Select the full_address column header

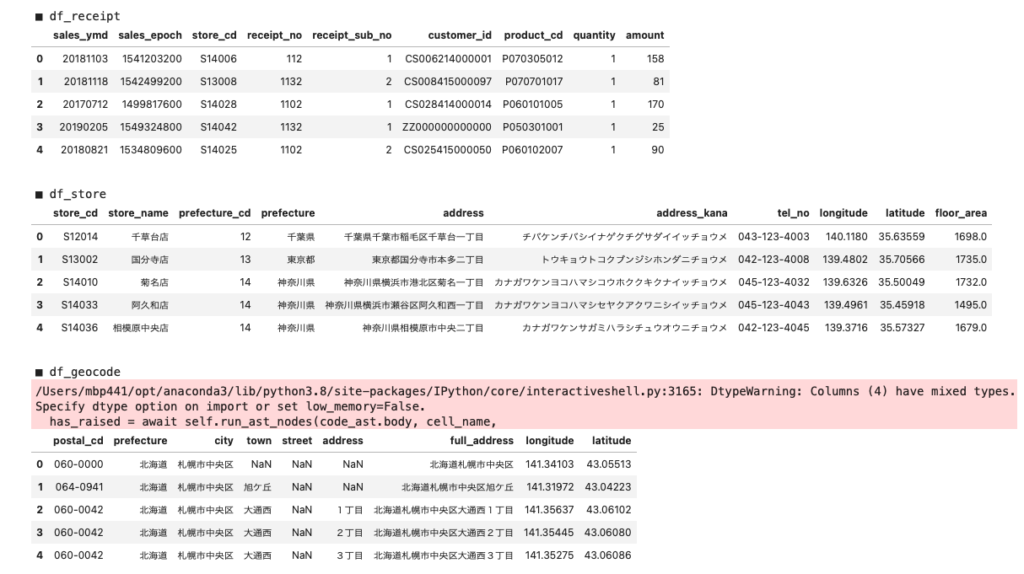[482, 440]
